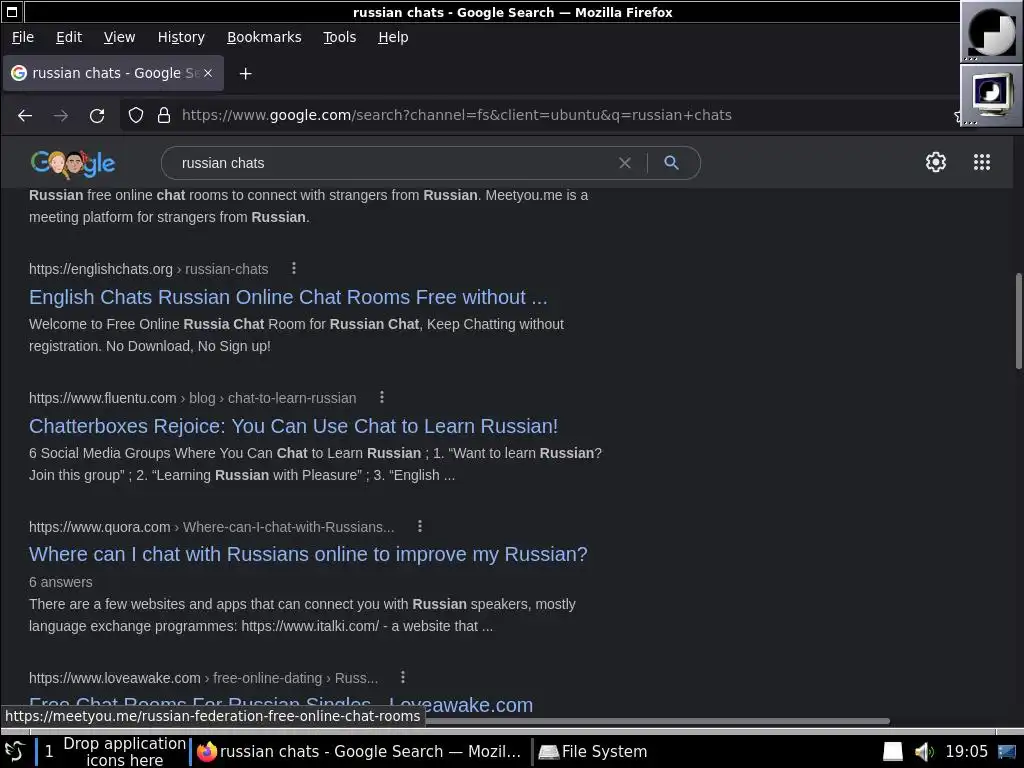This screenshot has width=1024, height=768.
Task: Close the russian chats tab
Action: (208, 73)
